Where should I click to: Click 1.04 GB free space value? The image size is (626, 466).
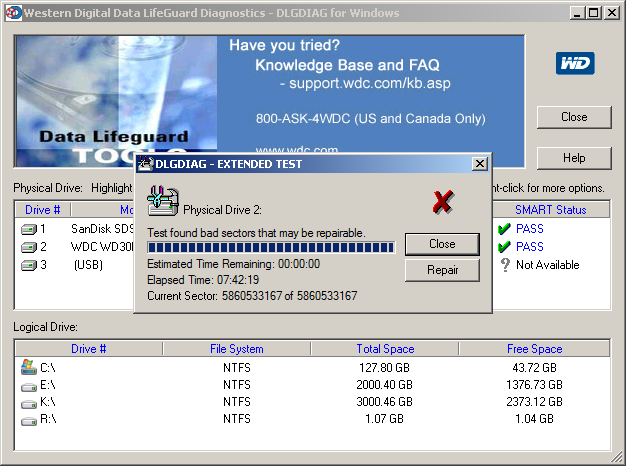tap(535, 419)
